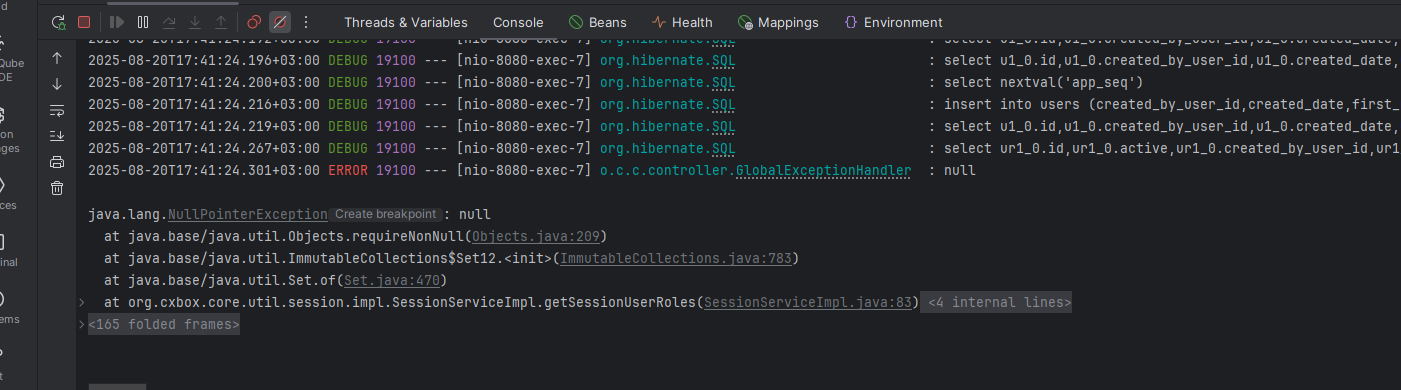Navigate to ImmutableCollections.java:783
Viewport: 1401px width, 390px height.
pos(675,258)
